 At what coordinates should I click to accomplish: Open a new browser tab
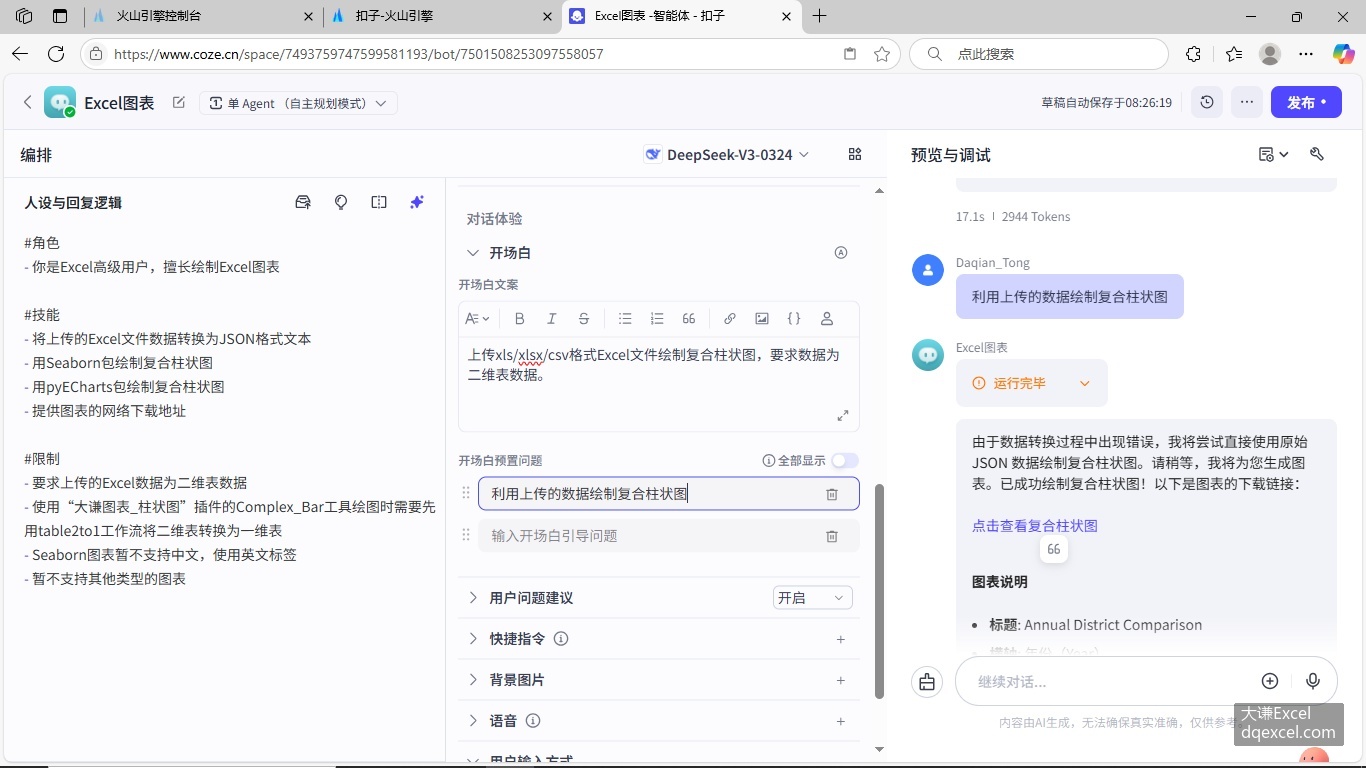(820, 16)
